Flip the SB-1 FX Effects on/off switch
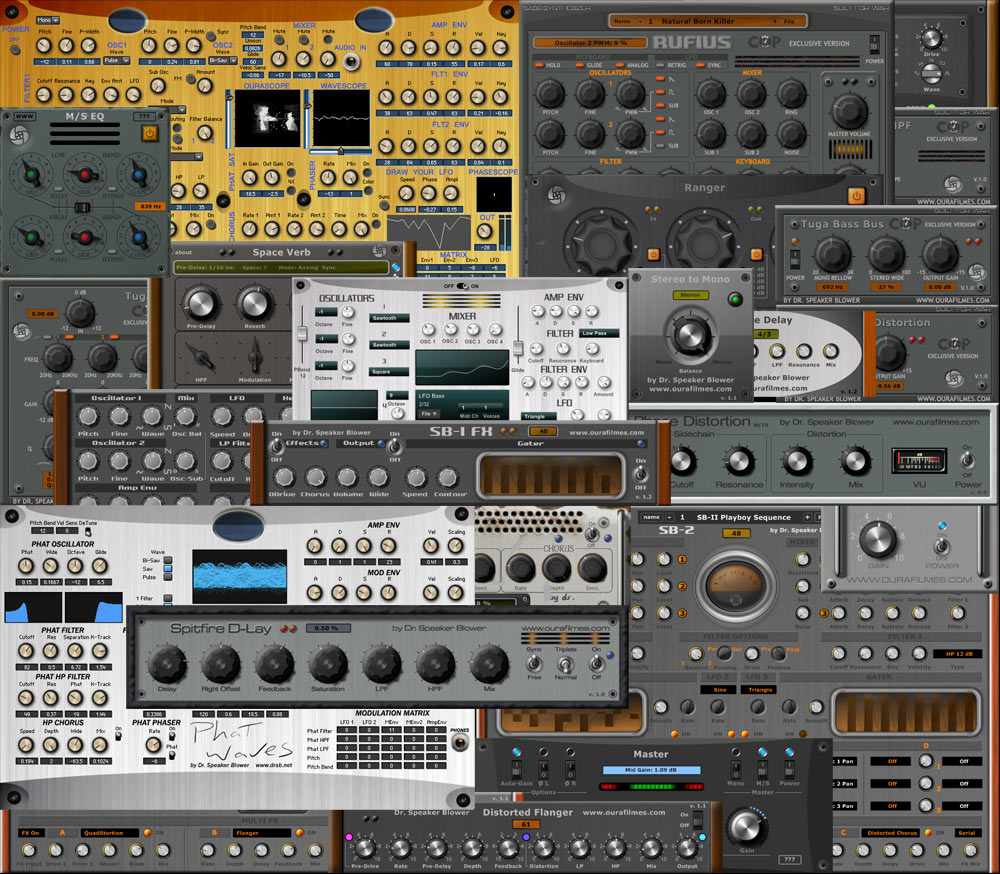 pyautogui.click(x=277, y=447)
